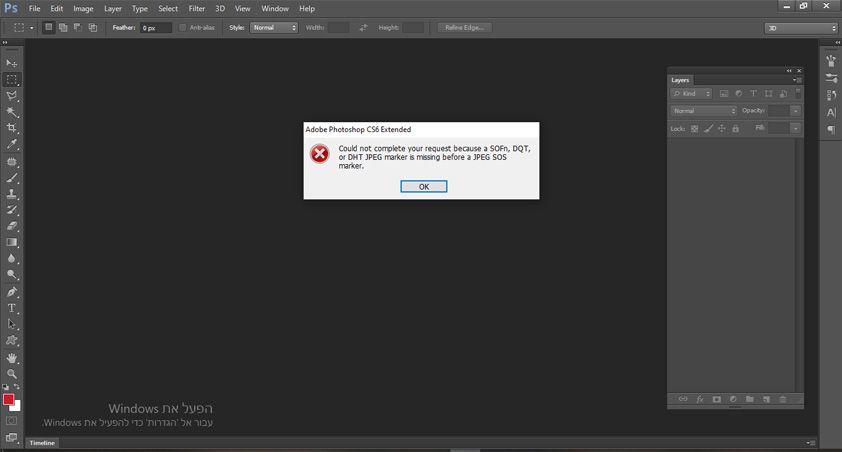The height and width of the screenshot is (452, 842).
Task: Enable Subtract from selection mode
Action: pyautogui.click(x=78, y=27)
